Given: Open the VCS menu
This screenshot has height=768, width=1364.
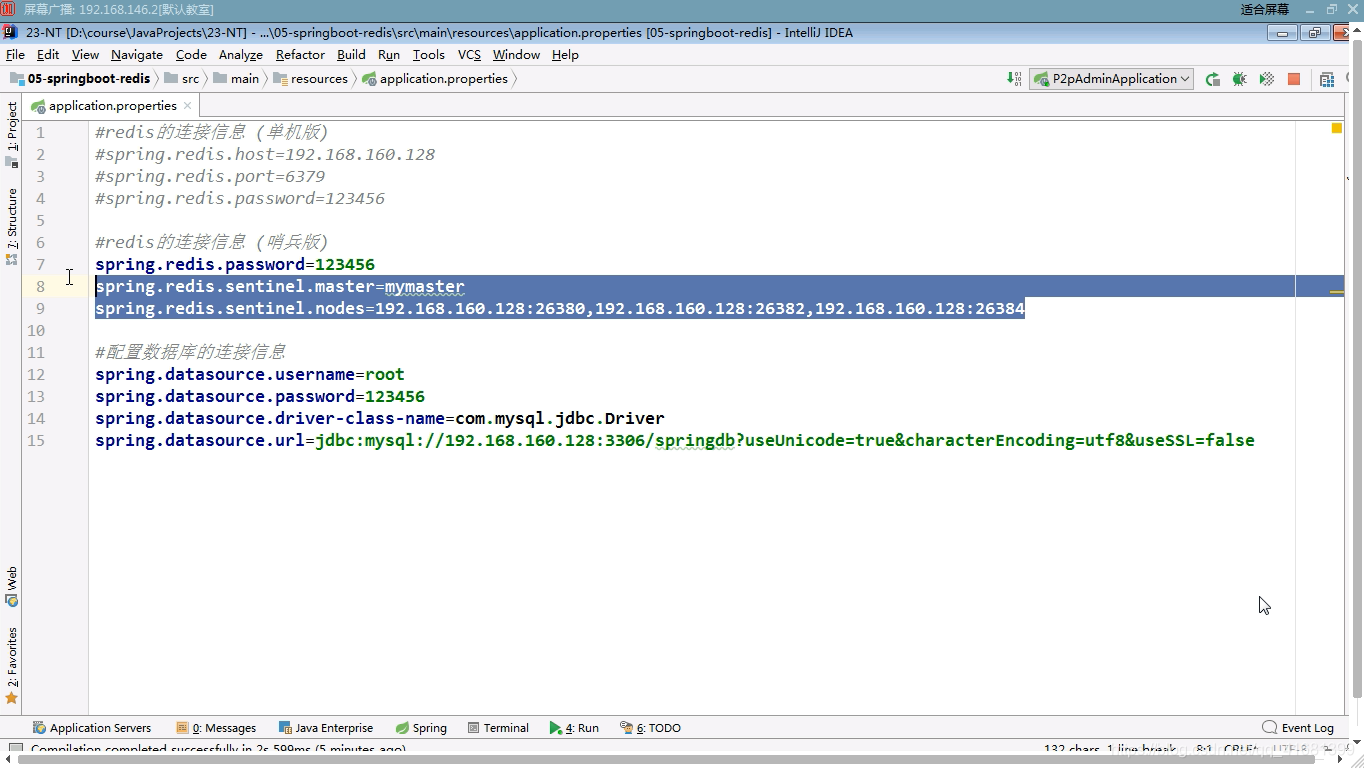Looking at the screenshot, I should [x=469, y=55].
